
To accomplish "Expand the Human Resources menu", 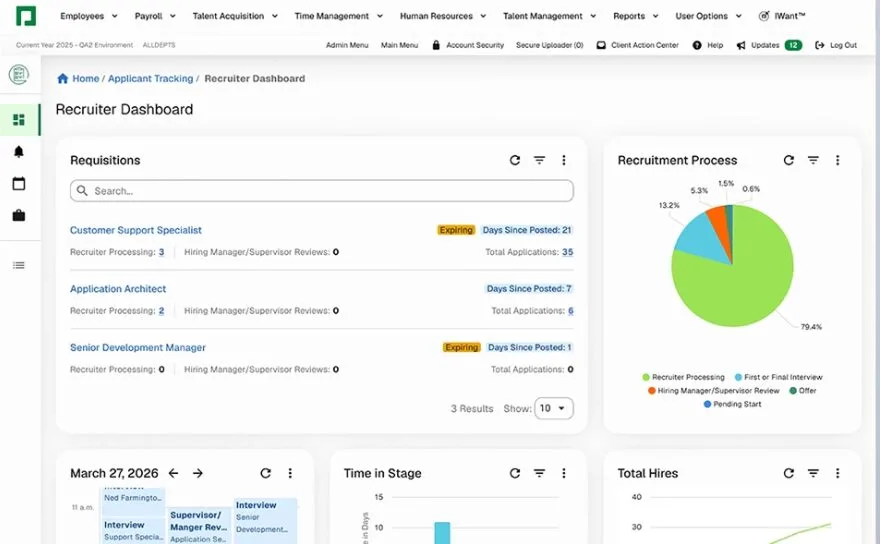I will [x=443, y=16].
